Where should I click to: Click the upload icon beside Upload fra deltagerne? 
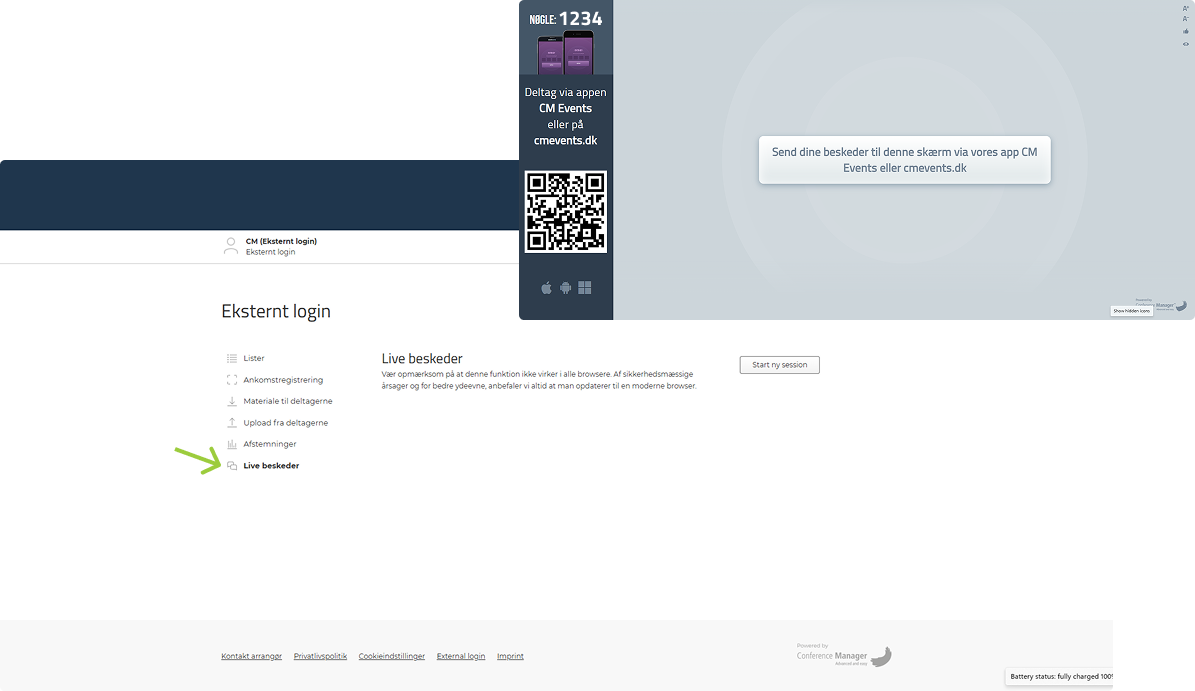coord(232,422)
